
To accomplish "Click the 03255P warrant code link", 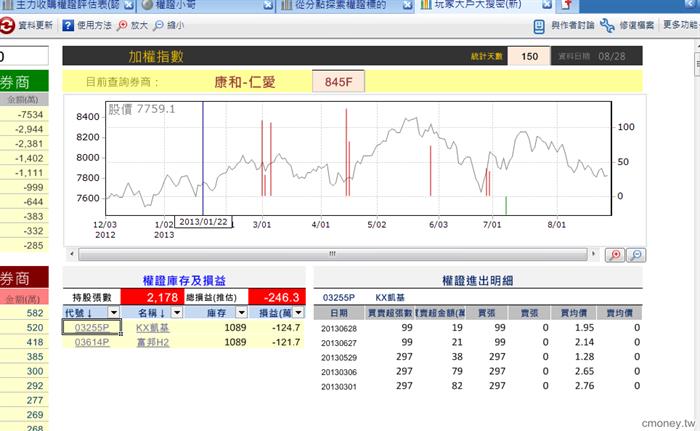I will coord(92,327).
